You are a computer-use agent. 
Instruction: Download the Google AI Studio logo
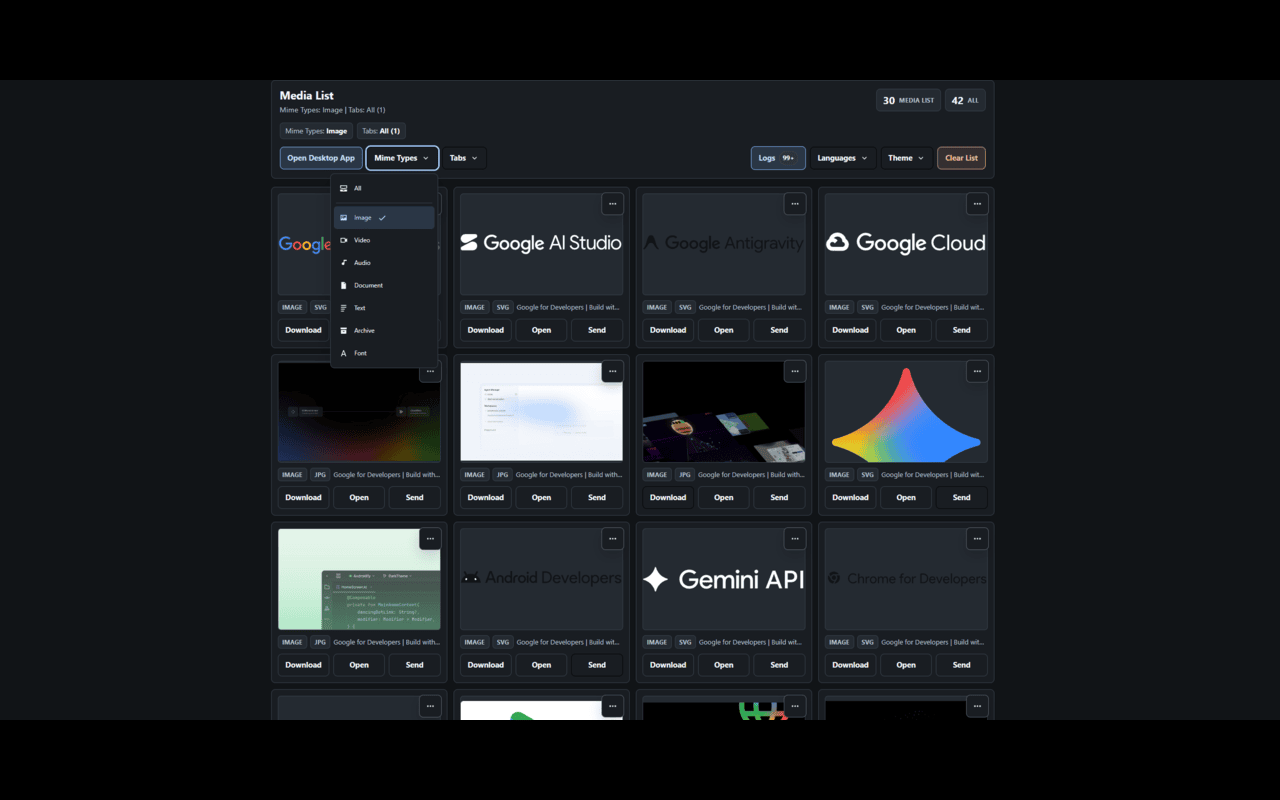[x=486, y=330]
